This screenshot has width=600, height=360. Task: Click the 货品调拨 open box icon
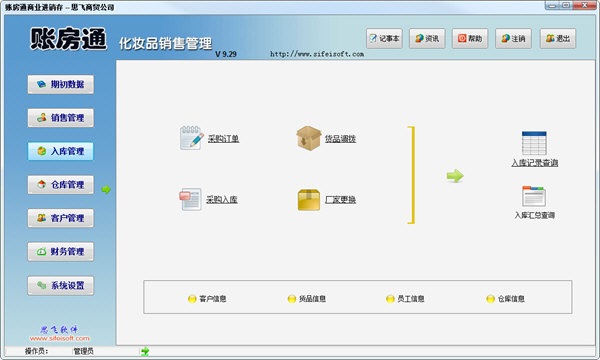pos(308,138)
